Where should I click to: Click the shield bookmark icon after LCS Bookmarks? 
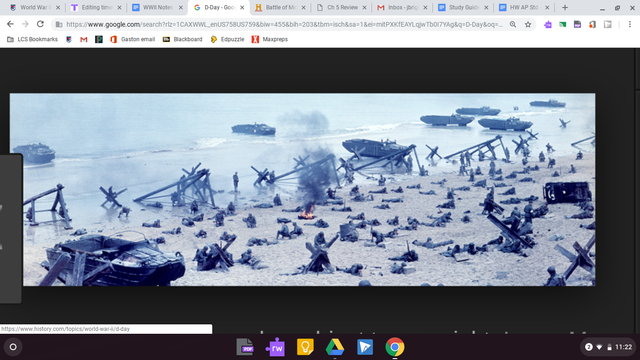coord(69,39)
